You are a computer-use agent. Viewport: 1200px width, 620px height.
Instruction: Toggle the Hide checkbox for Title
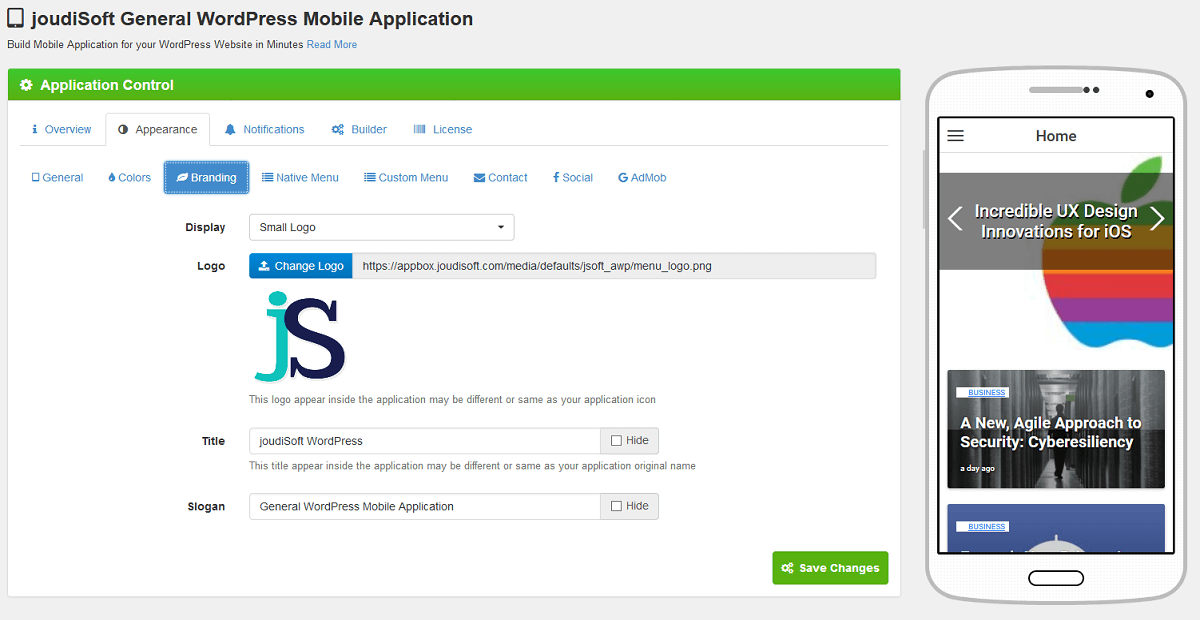pos(616,441)
